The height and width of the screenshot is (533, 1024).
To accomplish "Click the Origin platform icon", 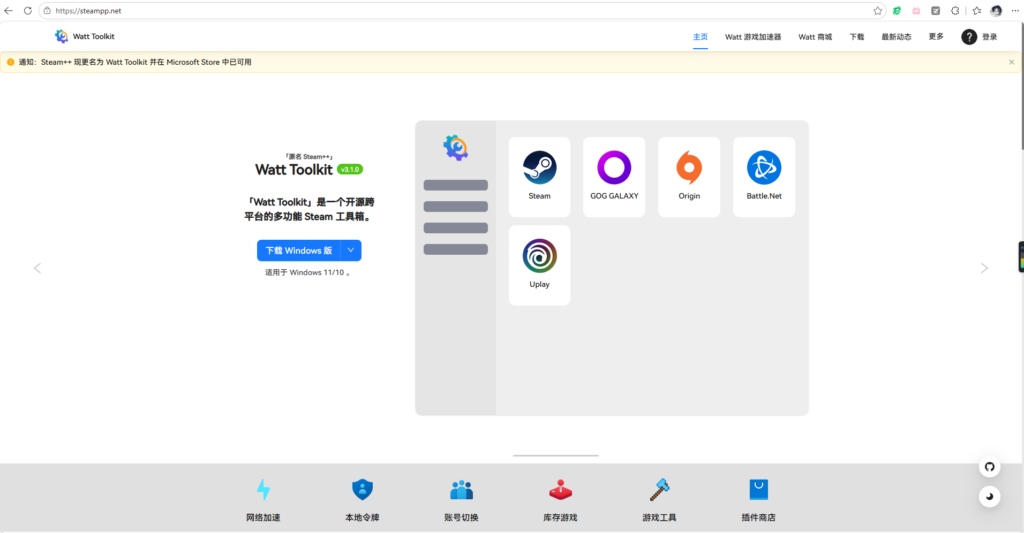I will pos(689,167).
